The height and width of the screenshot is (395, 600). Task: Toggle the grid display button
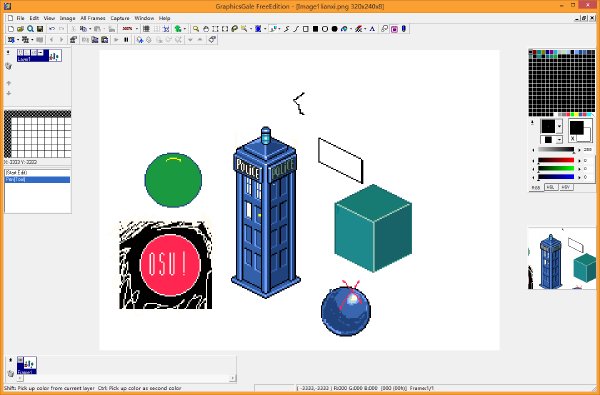(x=146, y=29)
